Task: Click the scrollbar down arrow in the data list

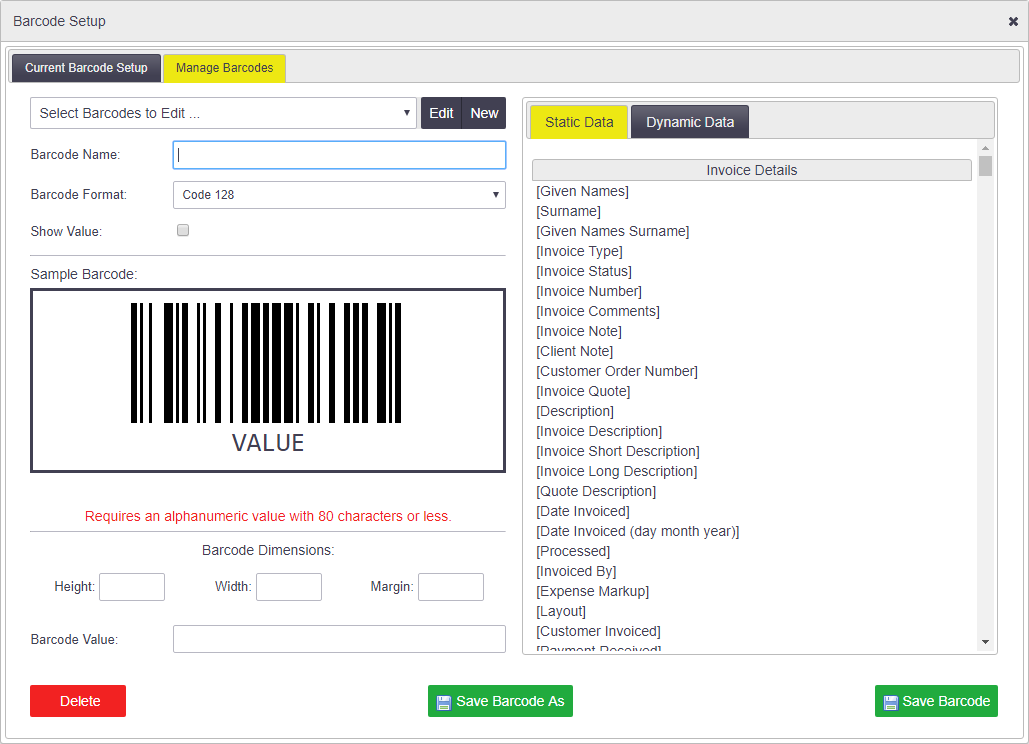Action: (x=985, y=642)
